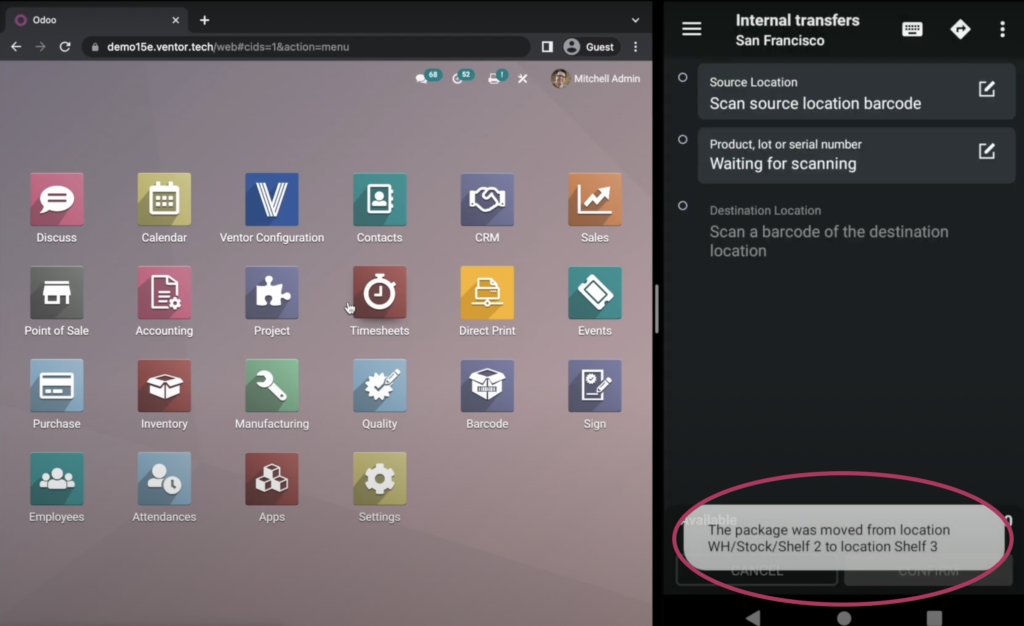The width and height of the screenshot is (1024, 626).
Task: Tap Android recent apps button
Action: 935,618
